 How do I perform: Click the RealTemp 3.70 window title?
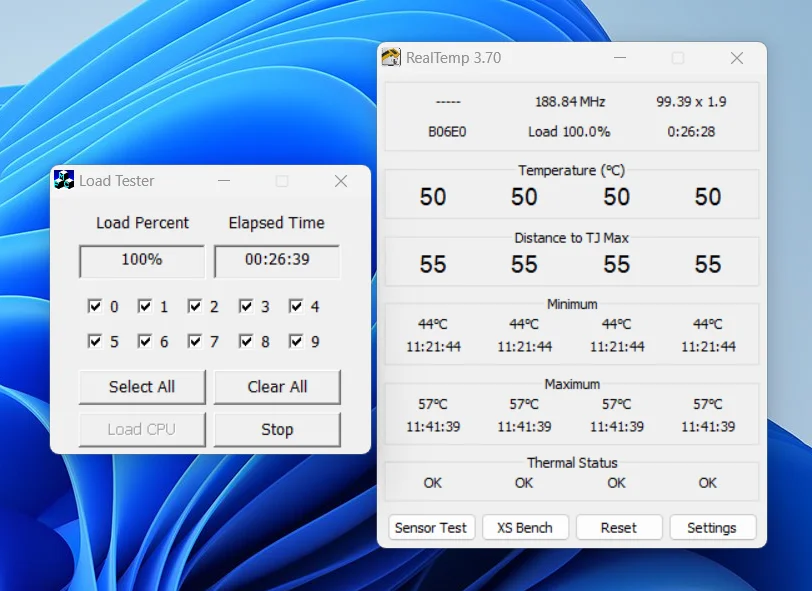click(x=454, y=57)
